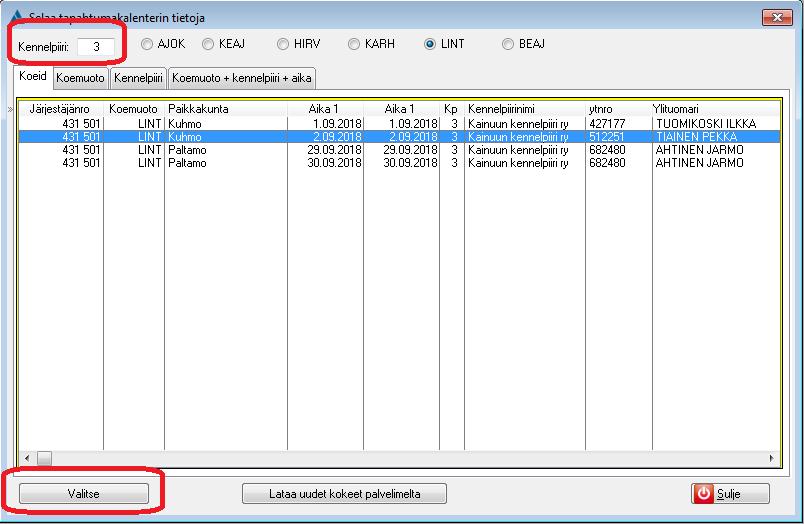Click the Kp column header

[451, 109]
